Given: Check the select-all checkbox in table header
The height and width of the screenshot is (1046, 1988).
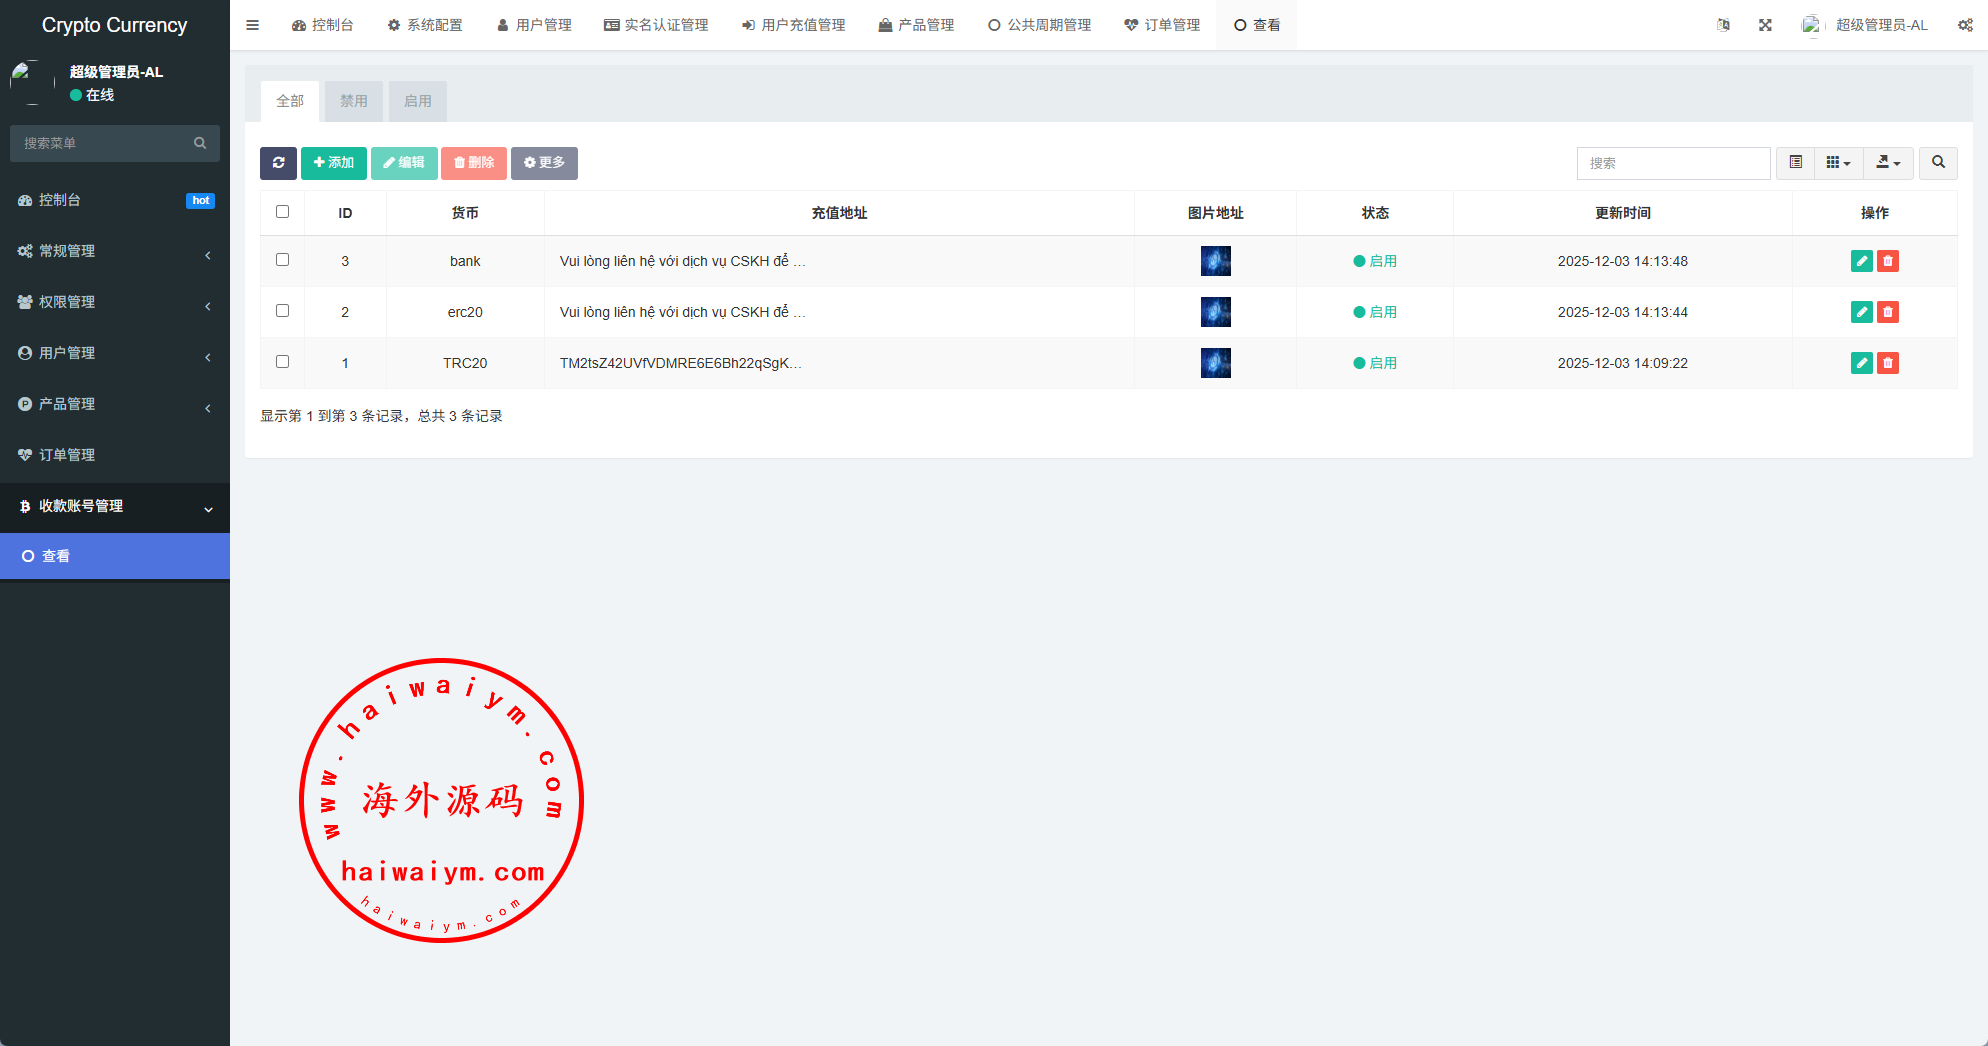Looking at the screenshot, I should pyautogui.click(x=283, y=212).
